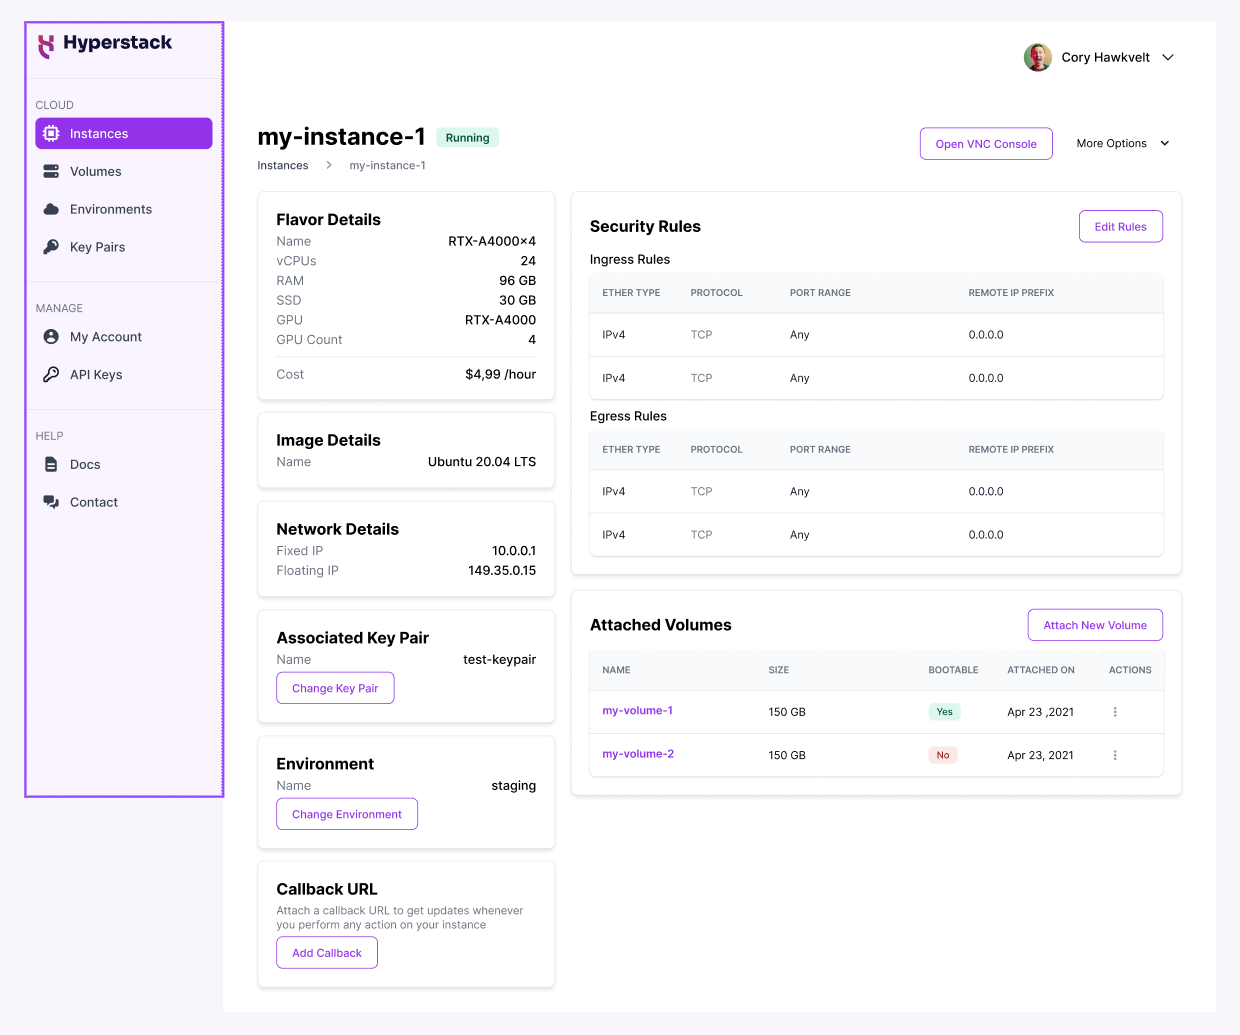1240x1035 pixels.
Task: Edit the security rules
Action: click(1120, 226)
